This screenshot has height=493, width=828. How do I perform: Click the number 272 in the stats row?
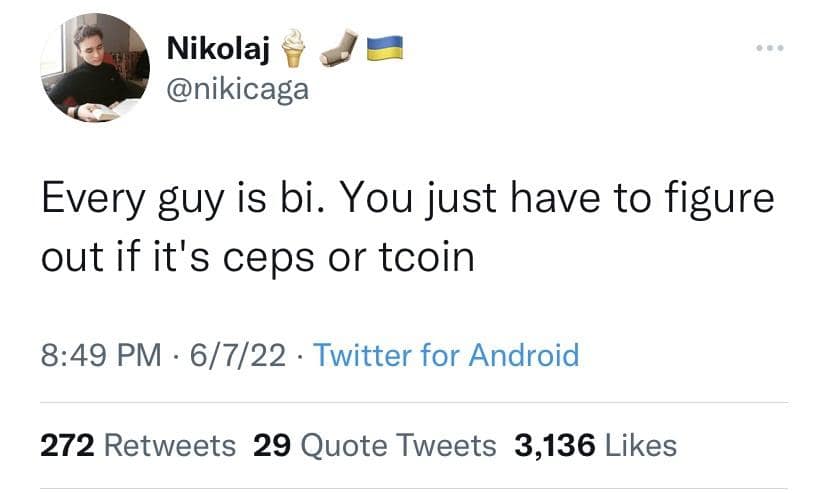(67, 445)
